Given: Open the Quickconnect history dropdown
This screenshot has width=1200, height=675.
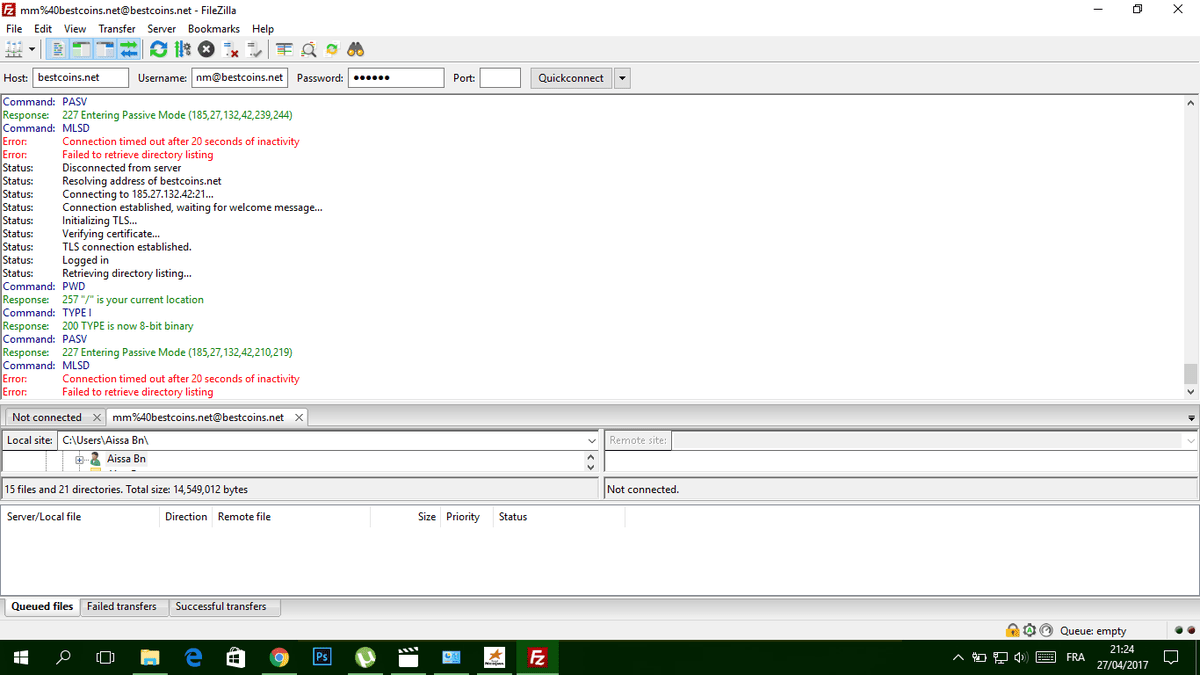Looking at the screenshot, I should click(x=622, y=78).
